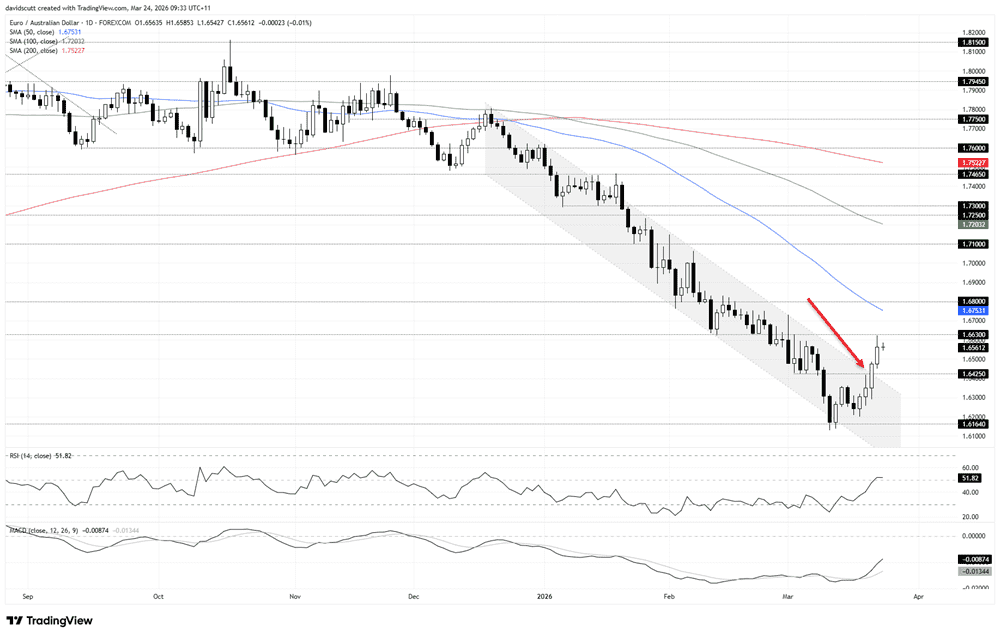This screenshot has width=1001, height=637.
Task: Click the blue 1.67531 tag on price axis
Action: (x=973, y=311)
